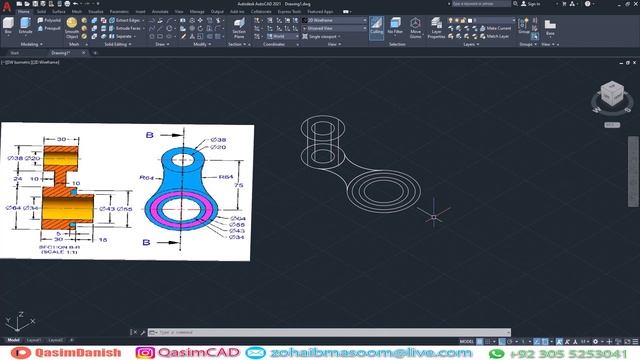
Task: Toggle object snap in status bar
Action: pyautogui.click(x=545, y=342)
